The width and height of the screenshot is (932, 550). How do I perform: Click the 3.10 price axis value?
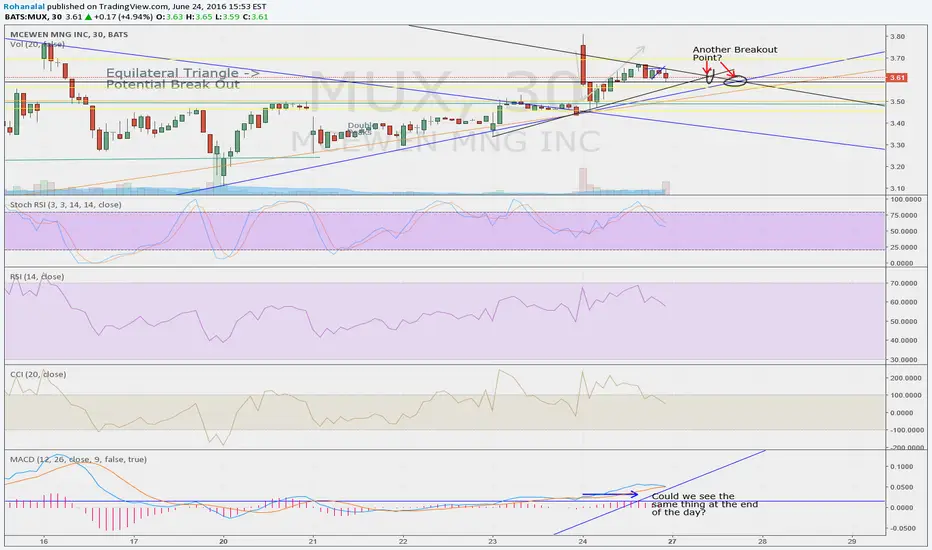pyautogui.click(x=897, y=188)
